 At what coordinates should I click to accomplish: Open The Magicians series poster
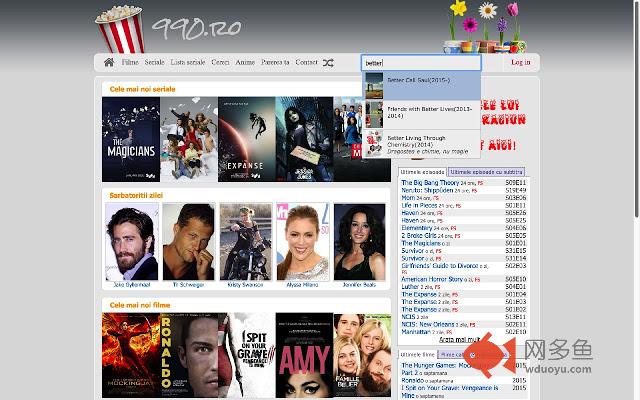pyautogui.click(x=131, y=139)
